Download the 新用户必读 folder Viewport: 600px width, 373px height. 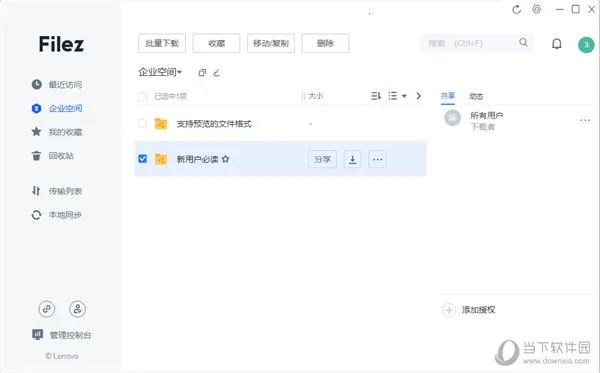(352, 159)
